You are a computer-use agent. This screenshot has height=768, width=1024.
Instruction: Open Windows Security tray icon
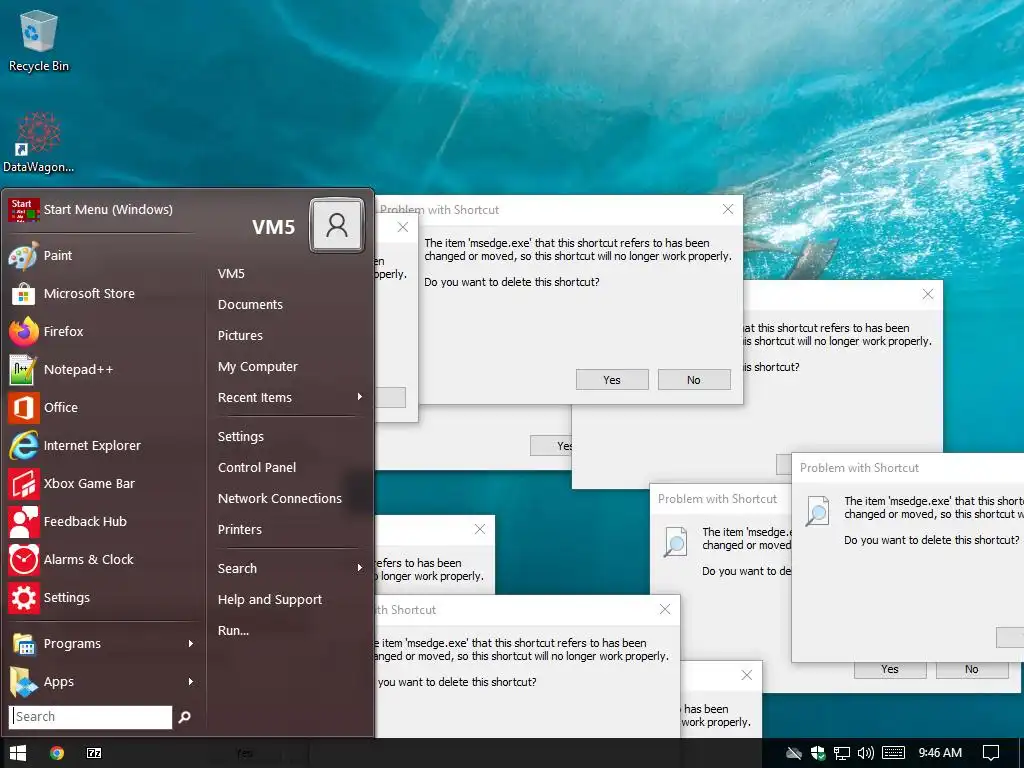[x=818, y=753]
